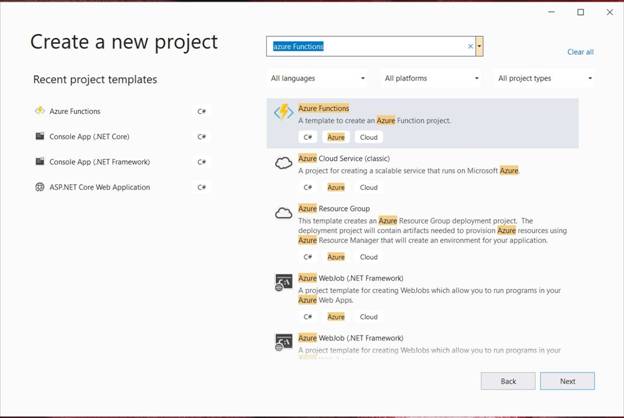This screenshot has width=624, height=418.
Task: Click the C# tag under first Azure WebJob
Action: point(308,317)
